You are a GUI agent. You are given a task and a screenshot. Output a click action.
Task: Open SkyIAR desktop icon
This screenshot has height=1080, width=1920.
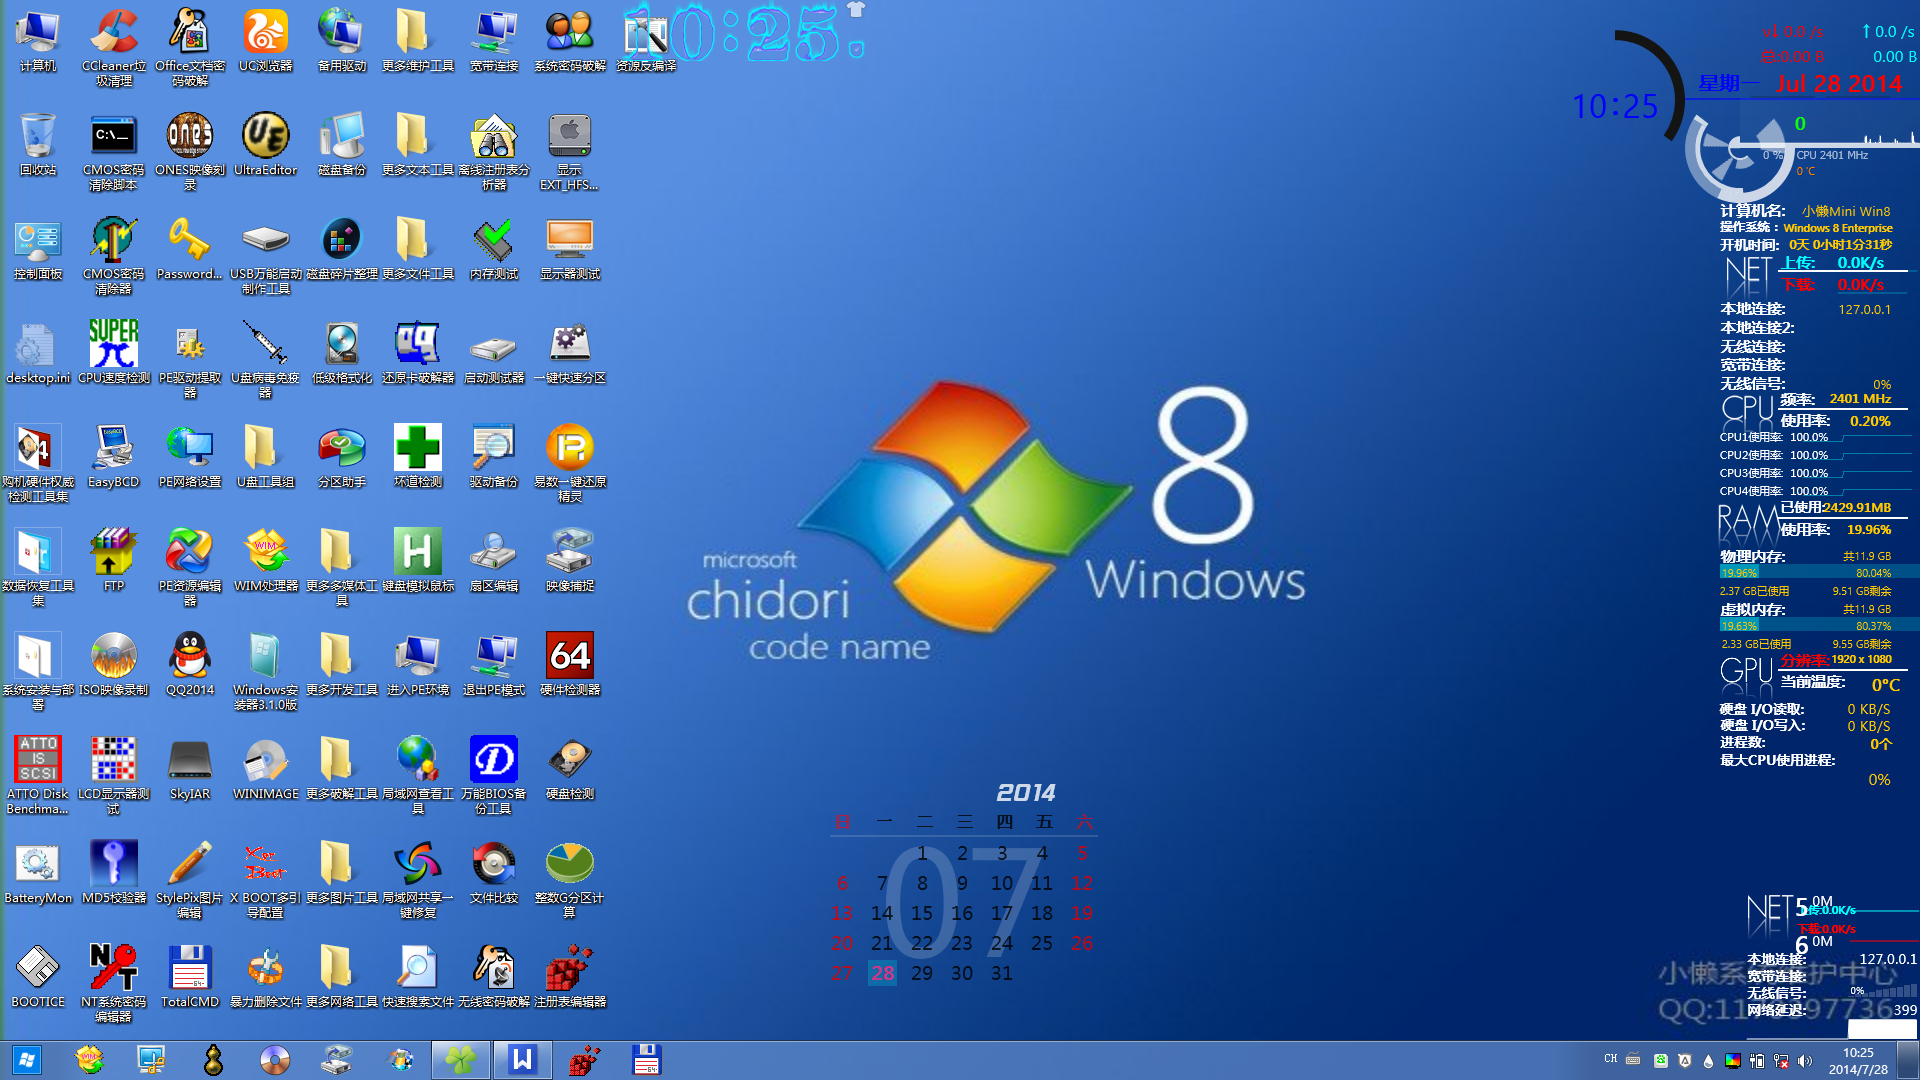(190, 768)
